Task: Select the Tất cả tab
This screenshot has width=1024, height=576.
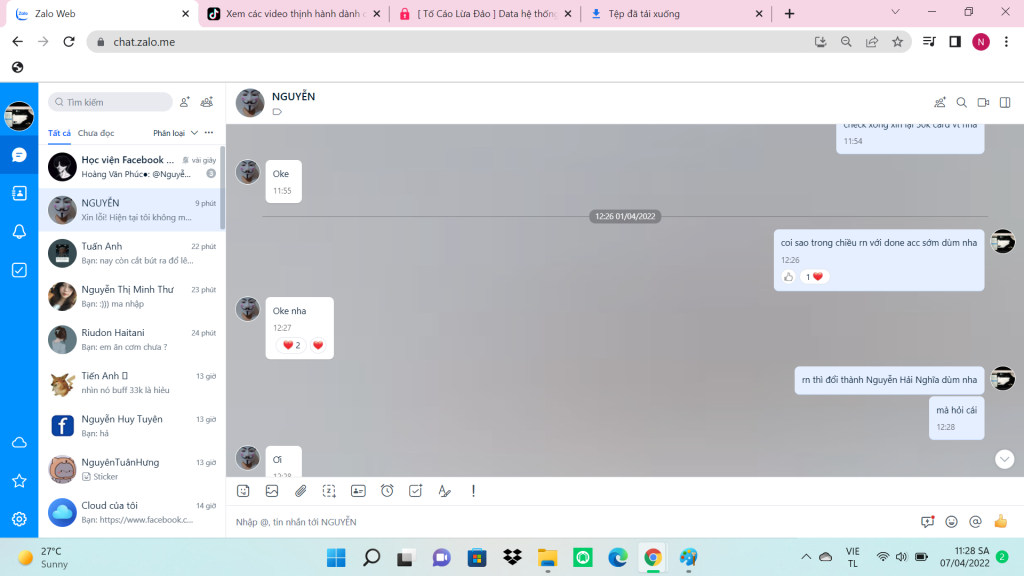Action: point(59,133)
